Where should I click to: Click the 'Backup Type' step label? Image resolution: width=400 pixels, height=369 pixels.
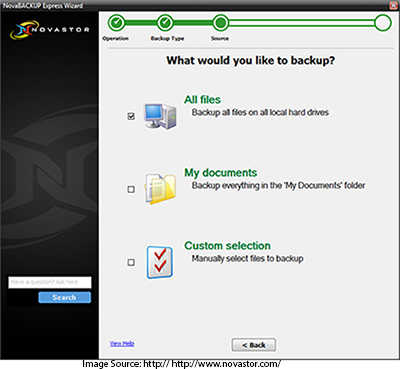click(167, 39)
